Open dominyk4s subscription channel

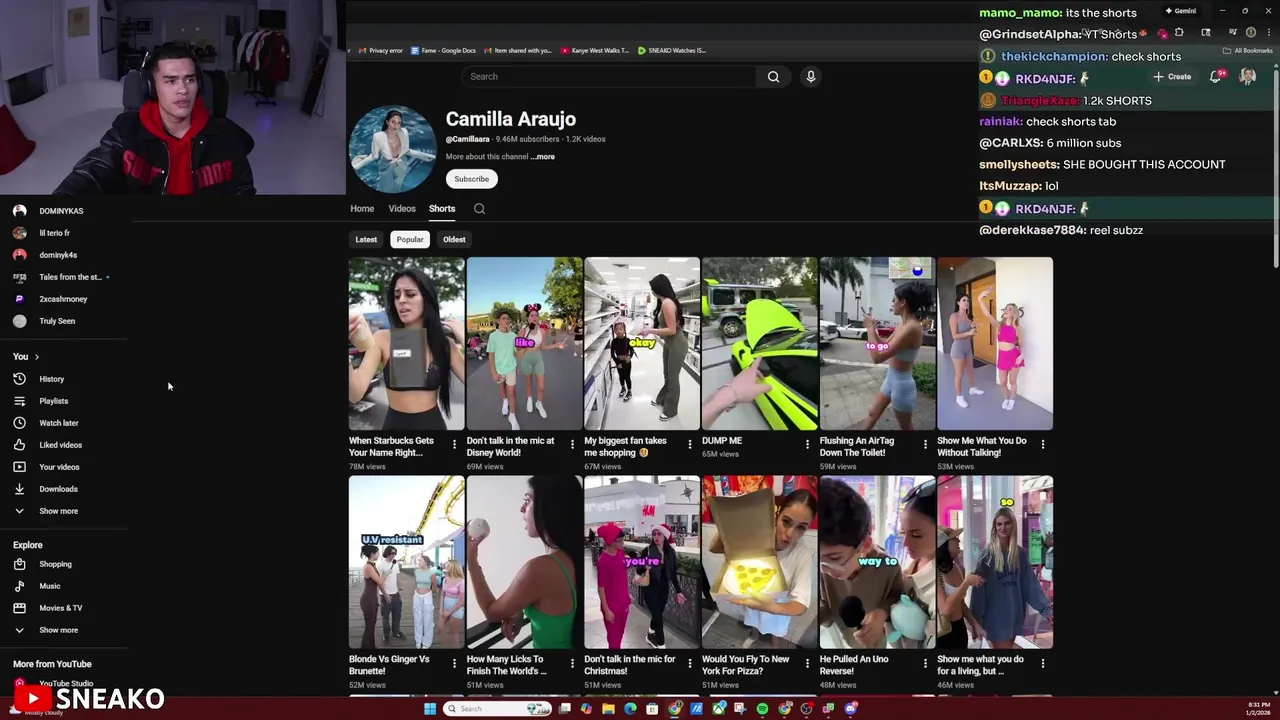(x=47, y=255)
